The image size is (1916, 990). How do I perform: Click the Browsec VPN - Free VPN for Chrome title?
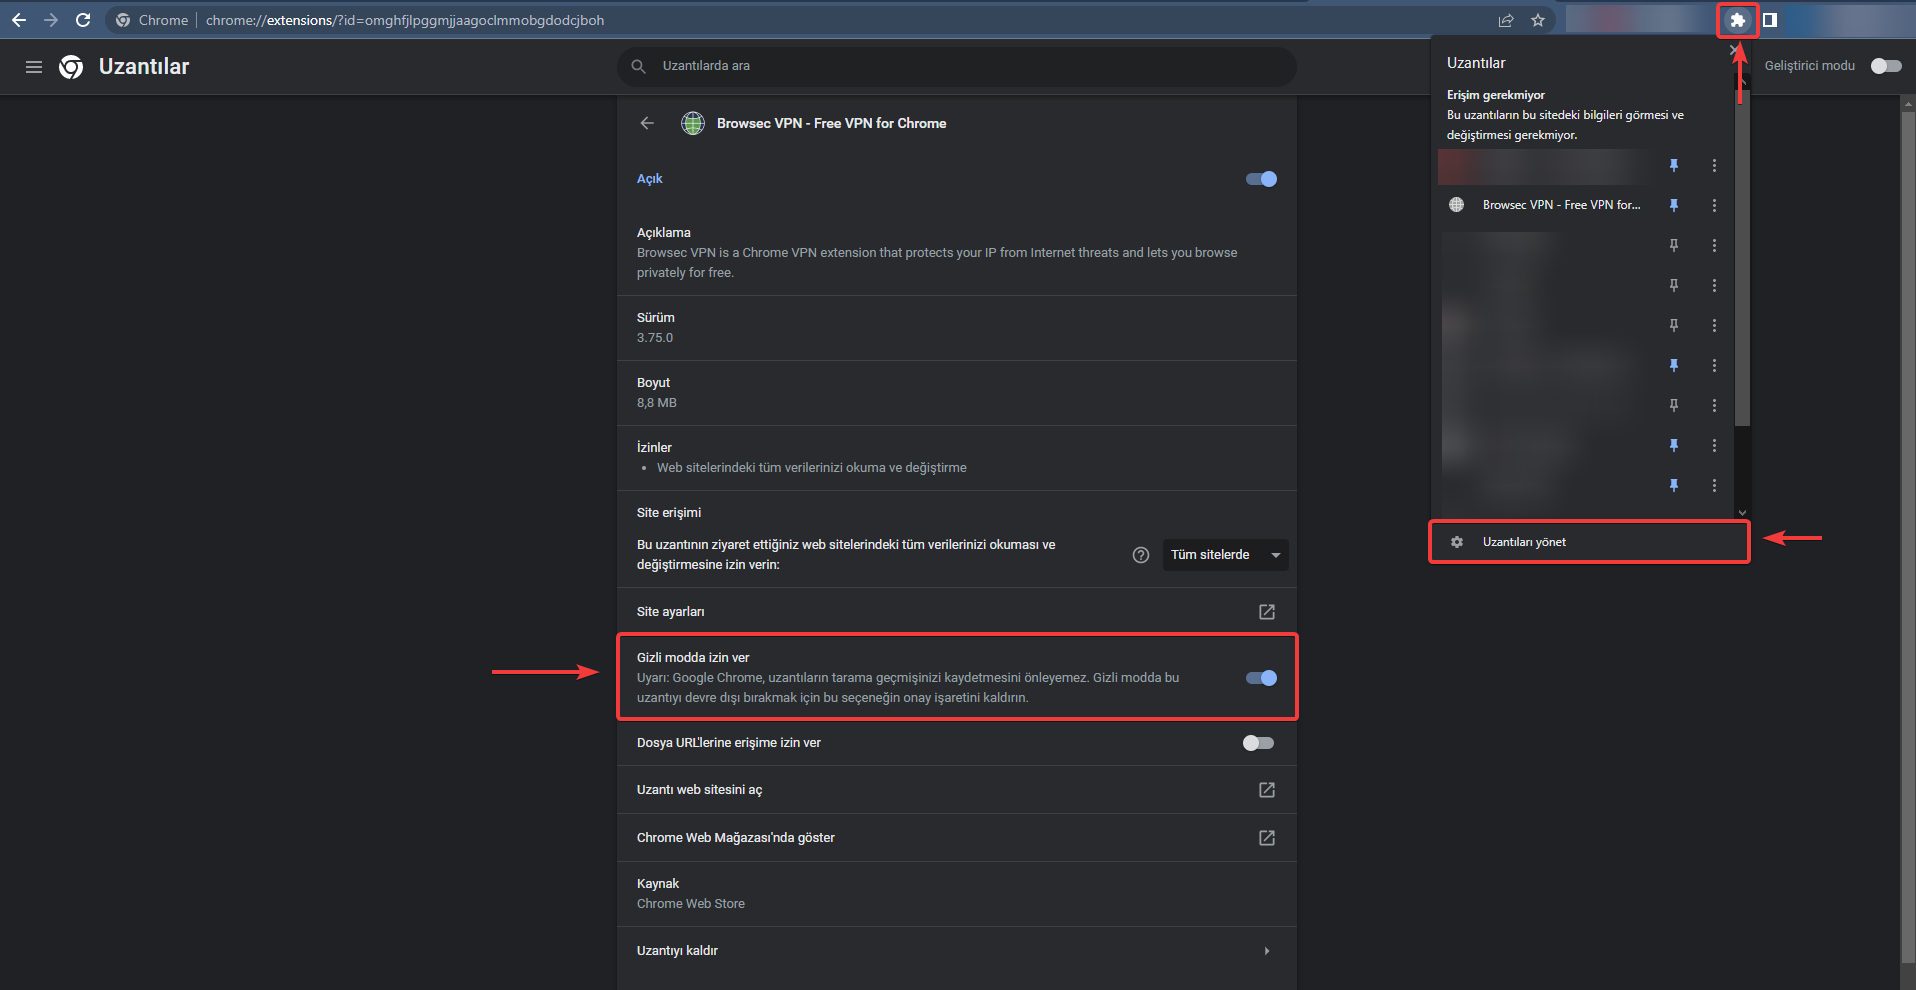(831, 123)
